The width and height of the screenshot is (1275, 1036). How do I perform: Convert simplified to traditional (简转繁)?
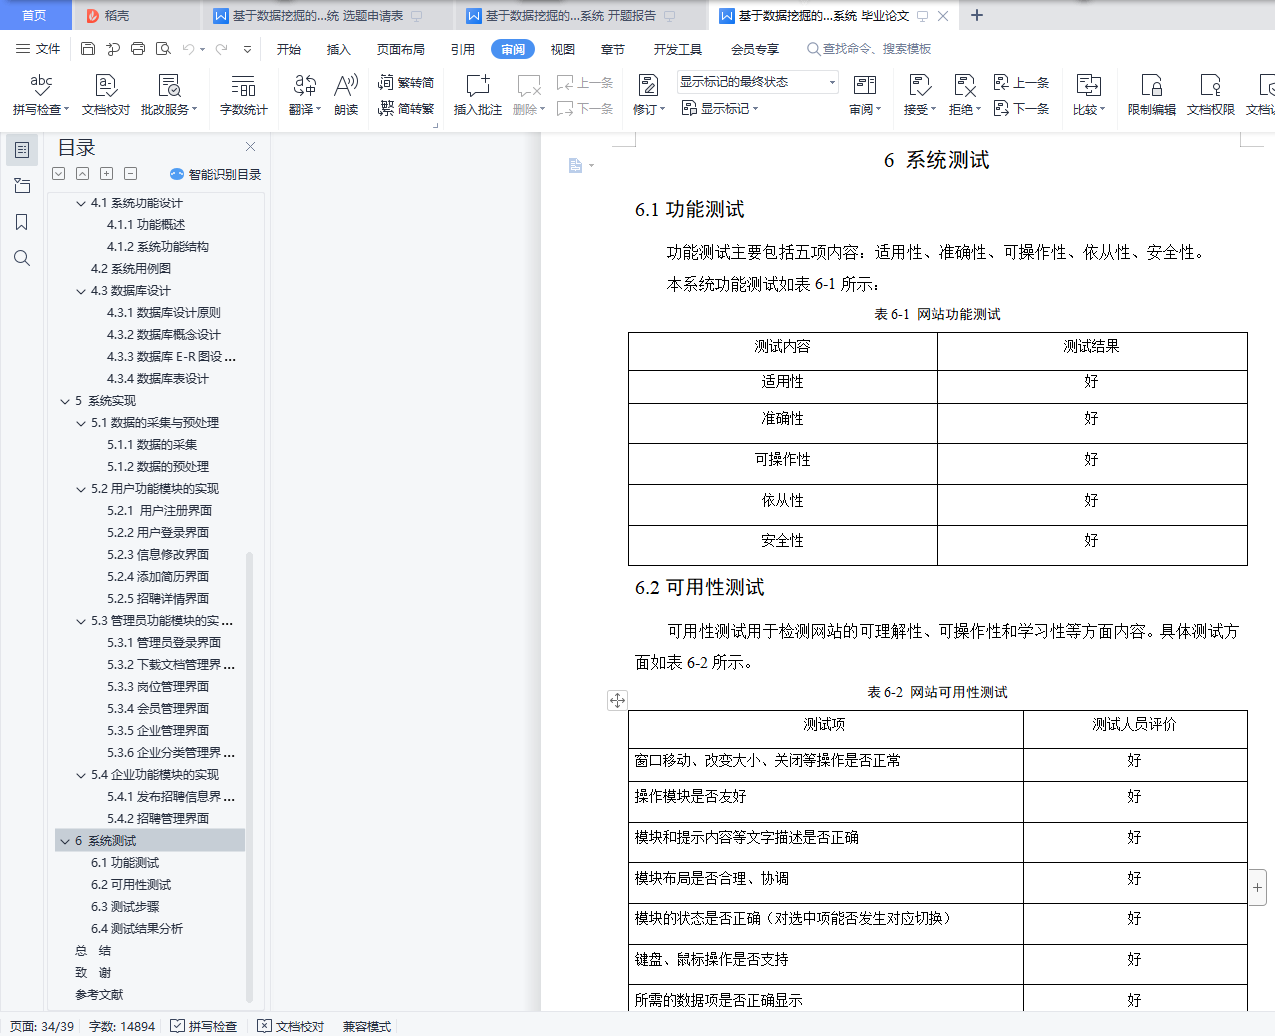click(x=406, y=108)
